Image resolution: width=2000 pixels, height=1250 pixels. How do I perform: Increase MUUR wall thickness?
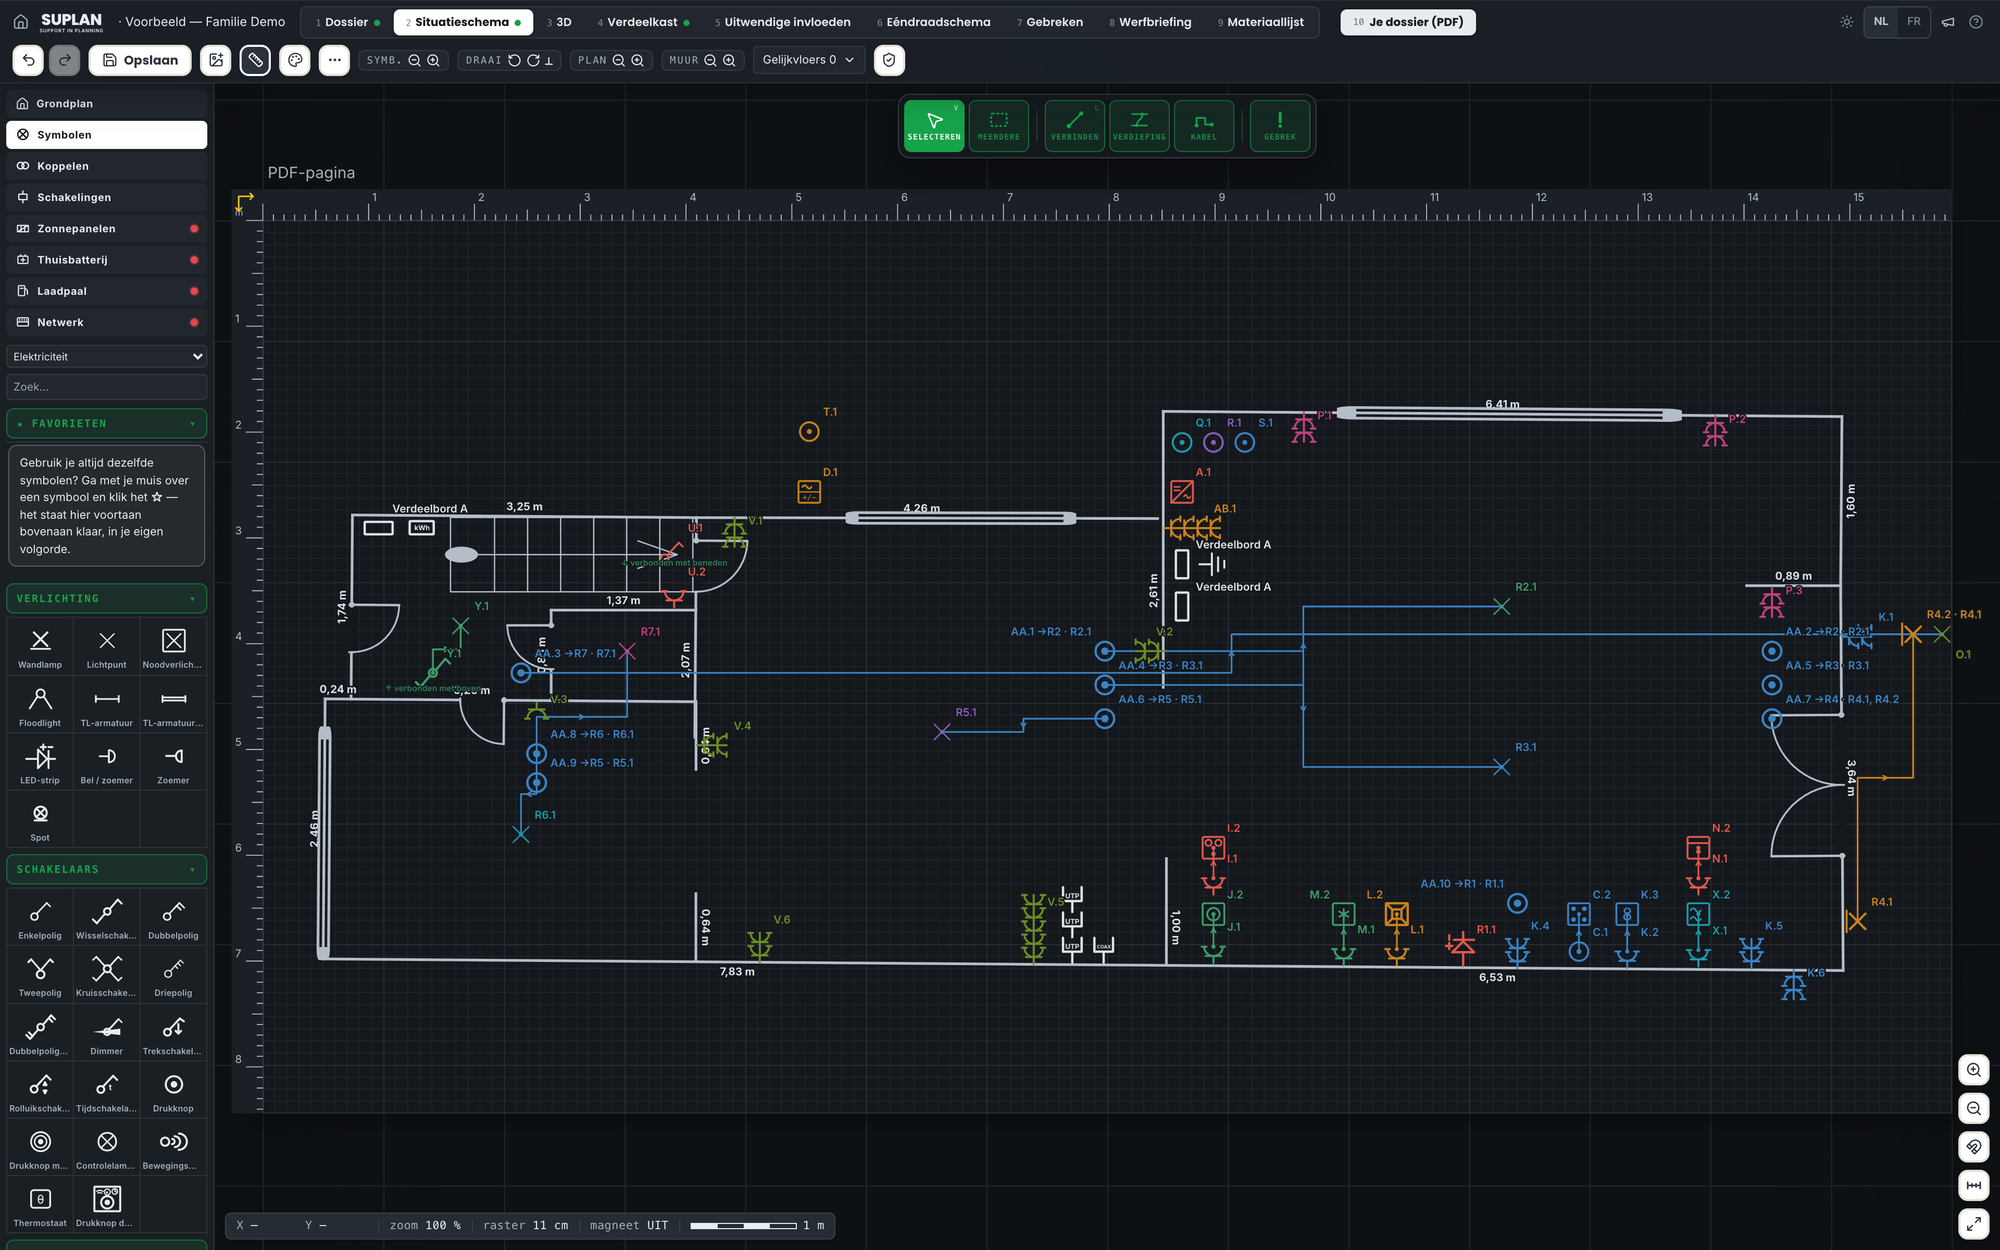pyautogui.click(x=729, y=60)
